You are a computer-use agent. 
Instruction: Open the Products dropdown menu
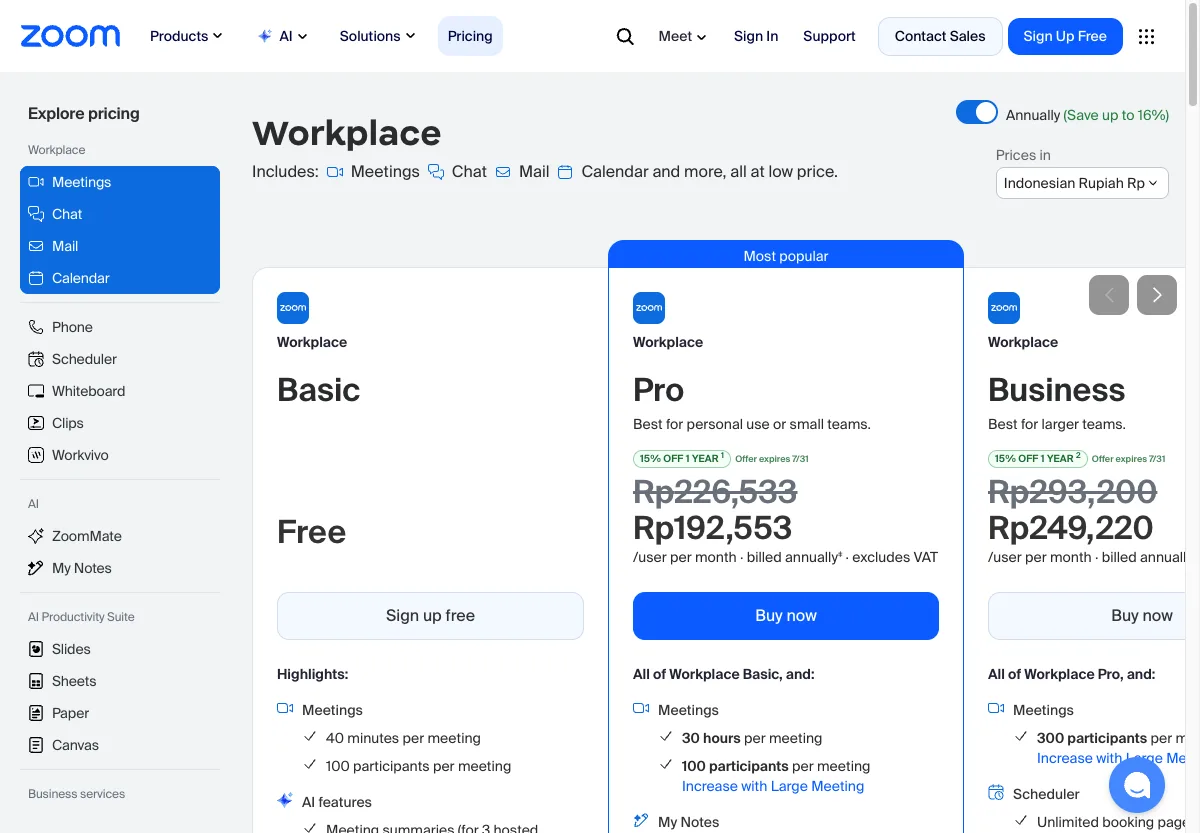click(x=186, y=36)
